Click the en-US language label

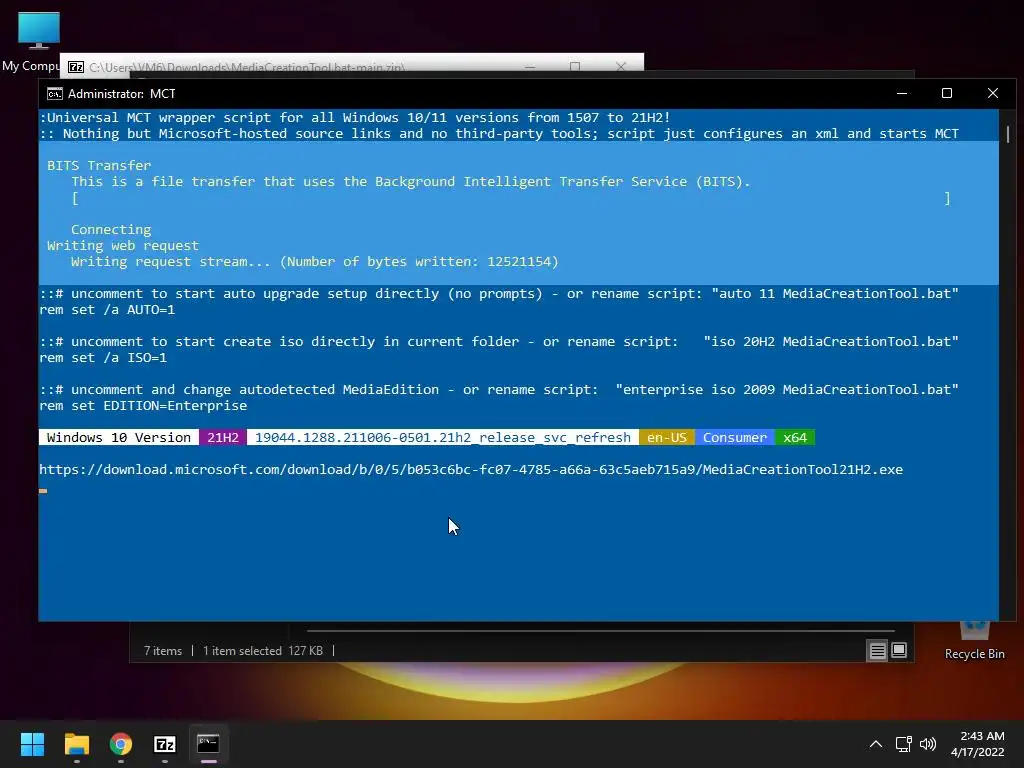[x=667, y=438]
